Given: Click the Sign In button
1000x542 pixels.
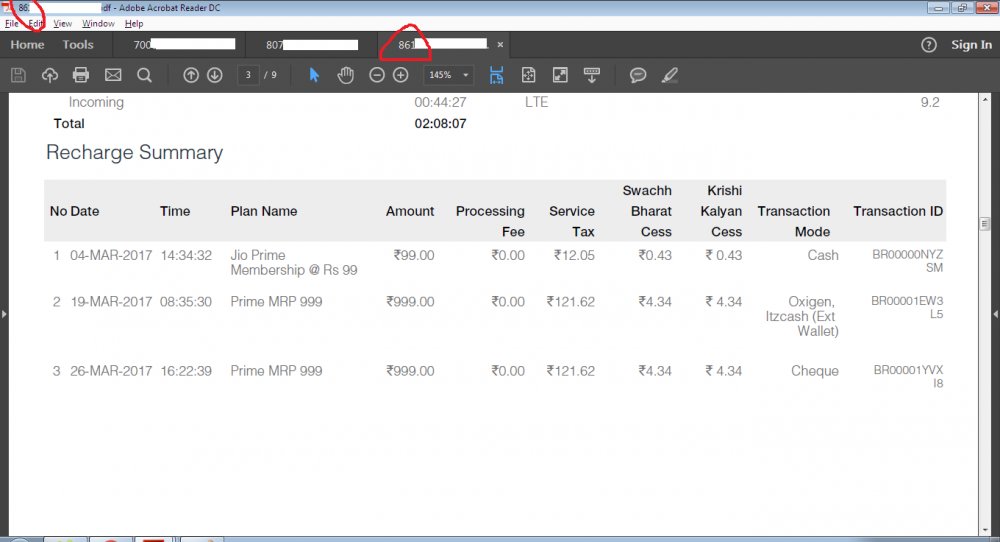Looking at the screenshot, I should (x=971, y=45).
